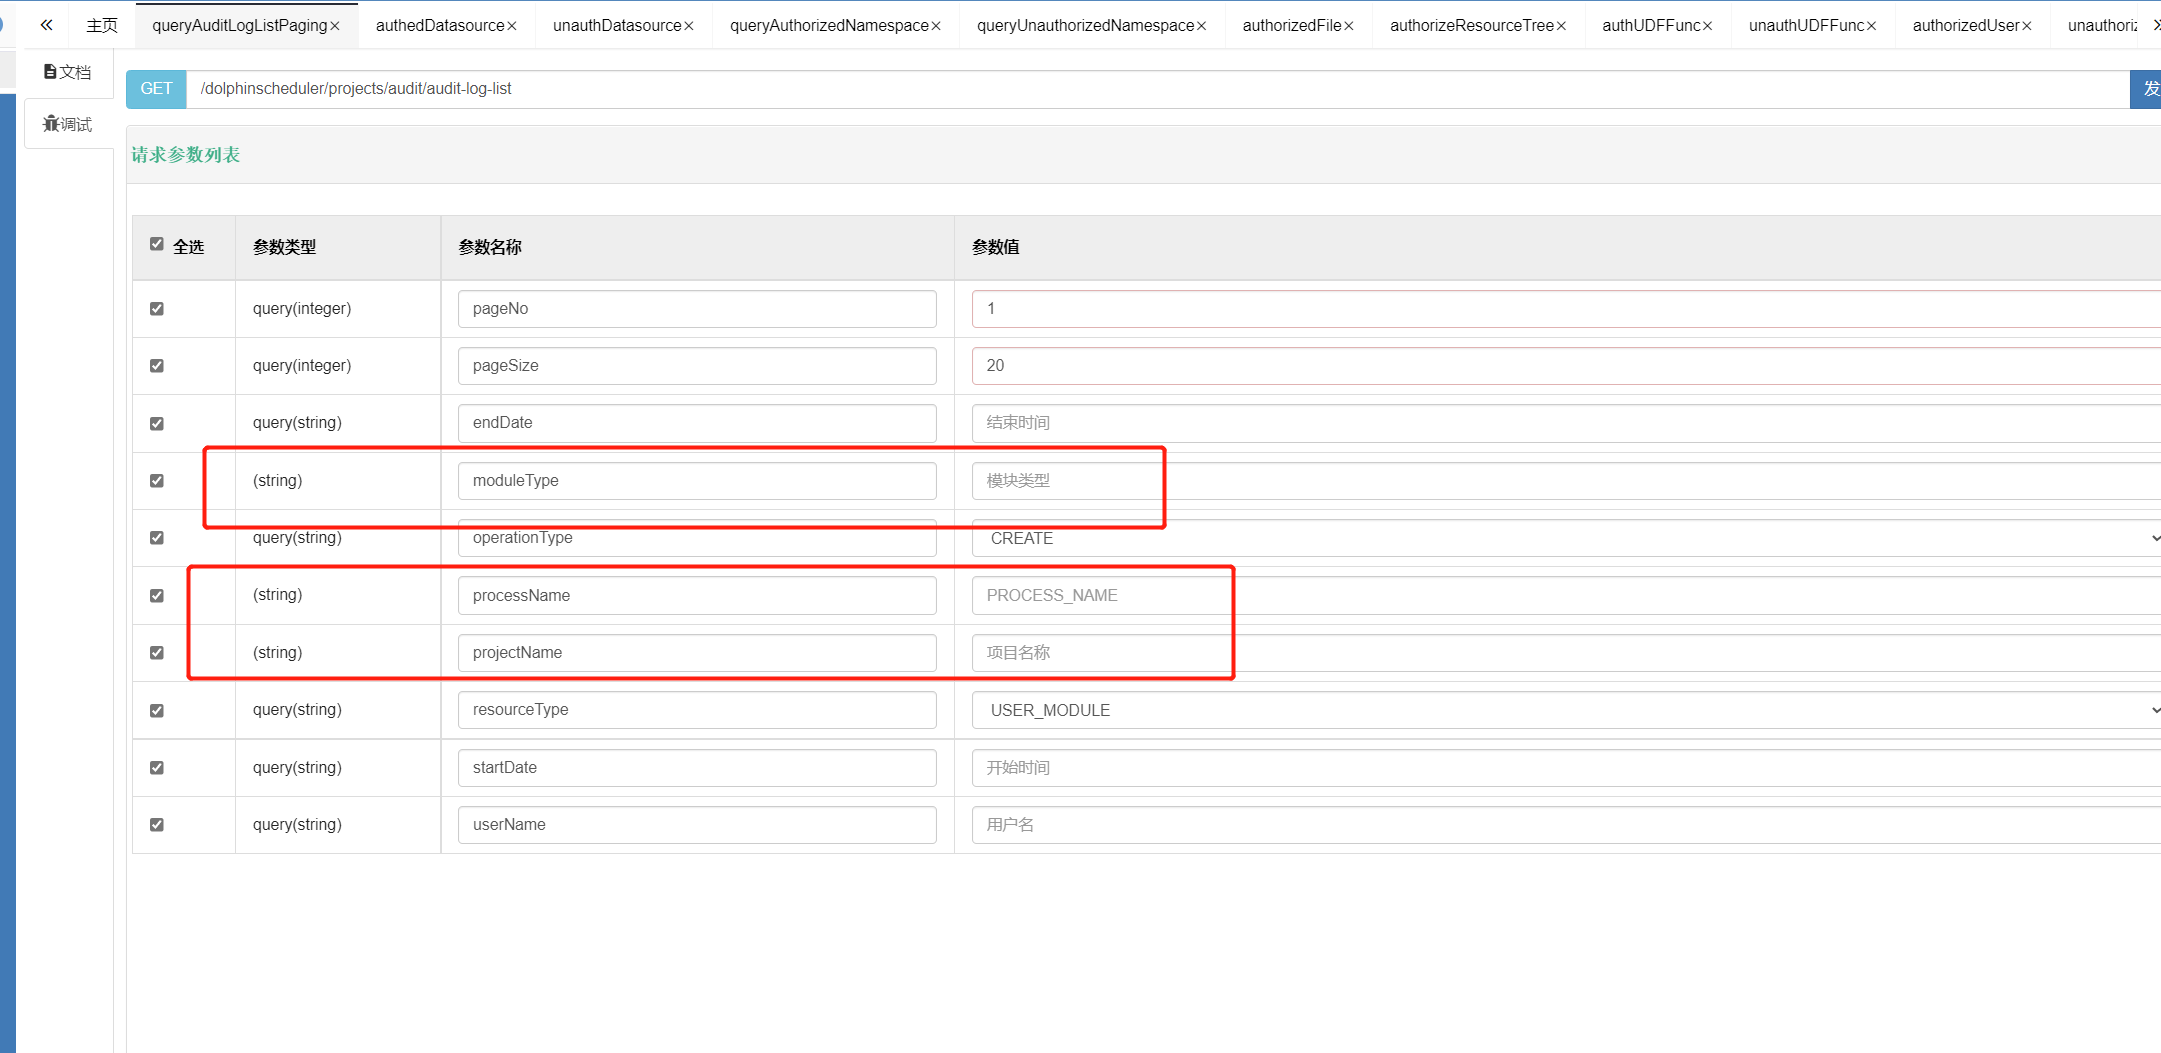Image resolution: width=2161 pixels, height=1053 pixels.
Task: Click the startDate parameter name field
Action: coord(697,768)
